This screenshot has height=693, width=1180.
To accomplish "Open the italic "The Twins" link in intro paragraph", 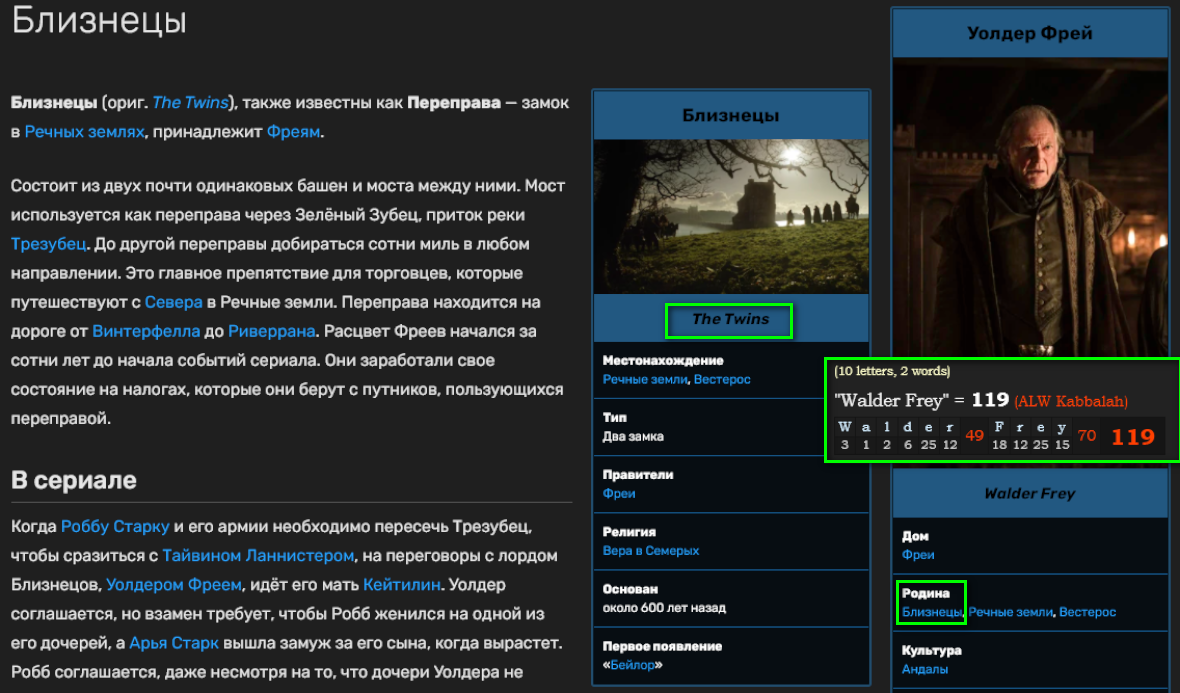I will pyautogui.click(x=190, y=102).
